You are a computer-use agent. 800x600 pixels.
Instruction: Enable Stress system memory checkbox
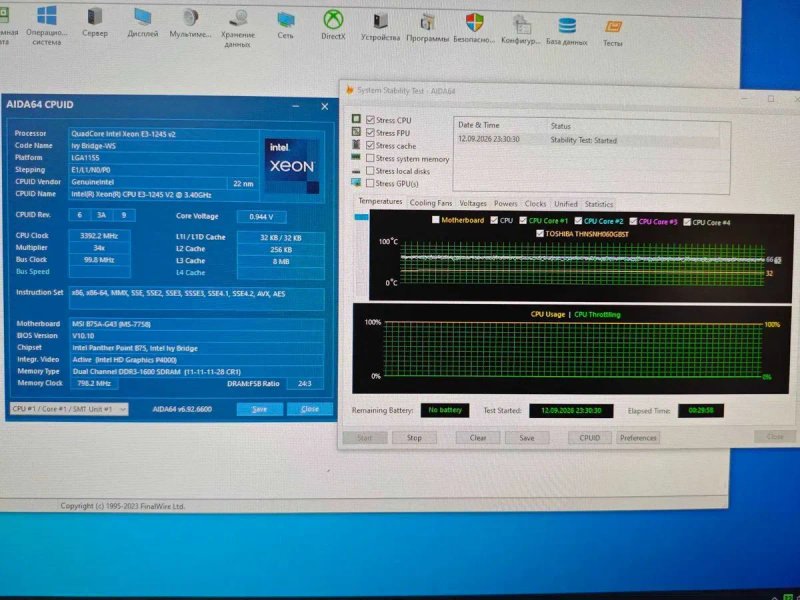(x=370, y=158)
